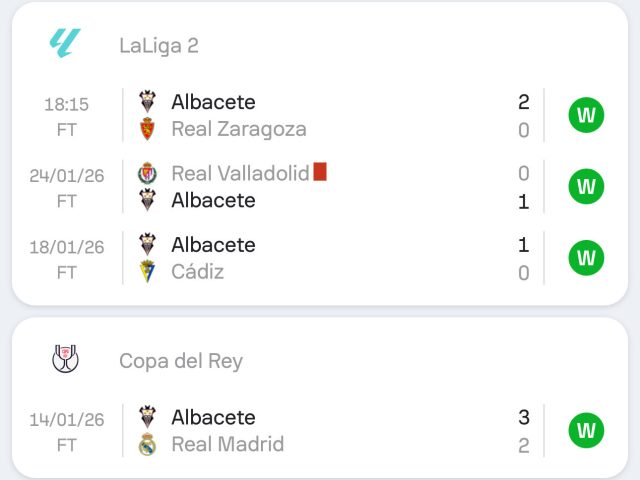Click the win badge for the Real Madrid match

(586, 431)
